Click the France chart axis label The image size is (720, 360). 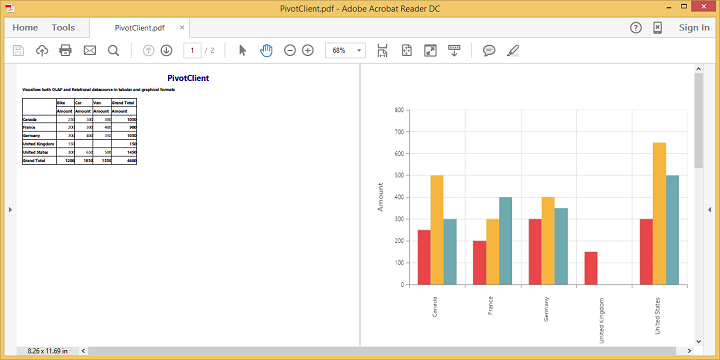point(491,305)
